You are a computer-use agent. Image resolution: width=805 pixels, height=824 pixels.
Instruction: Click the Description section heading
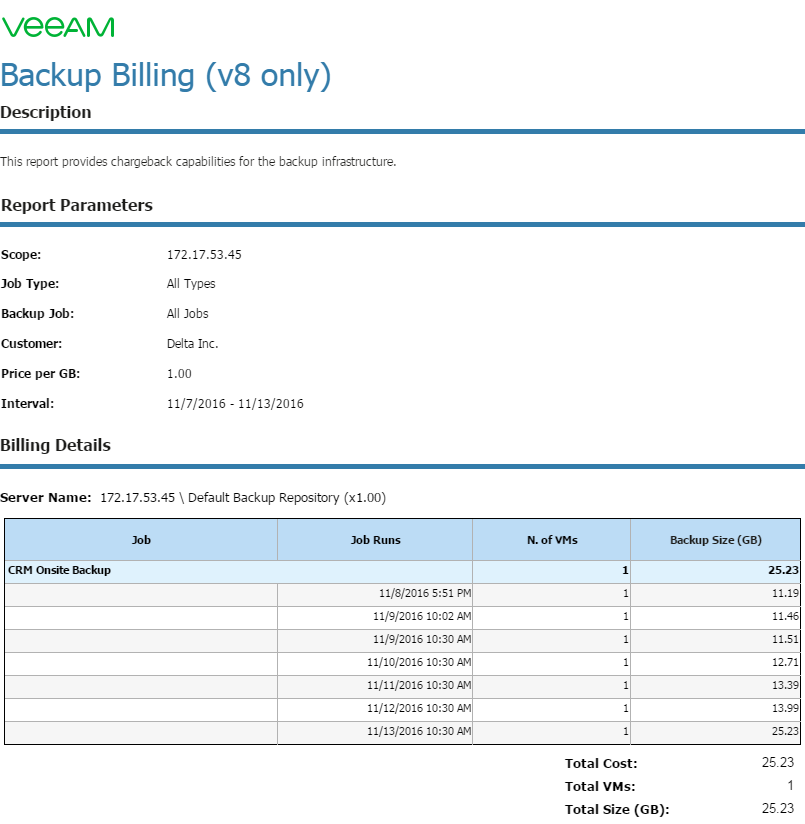[x=46, y=112]
